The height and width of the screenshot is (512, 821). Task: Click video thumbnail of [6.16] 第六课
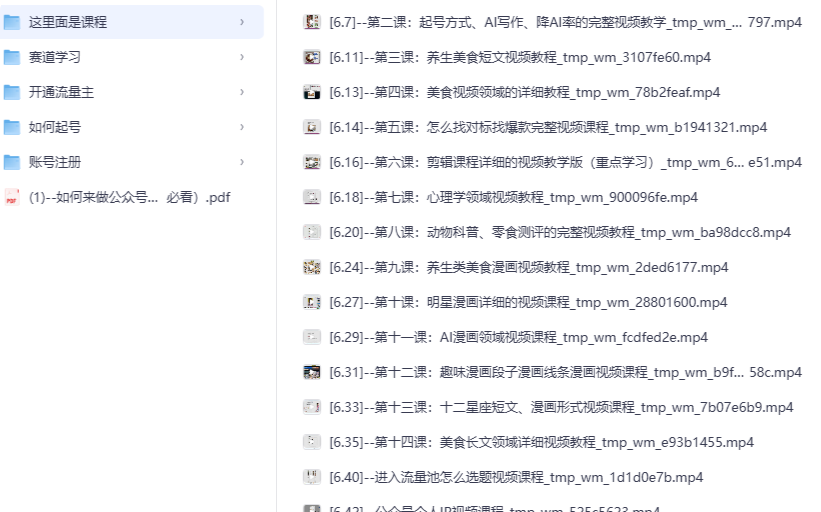pyautogui.click(x=312, y=162)
